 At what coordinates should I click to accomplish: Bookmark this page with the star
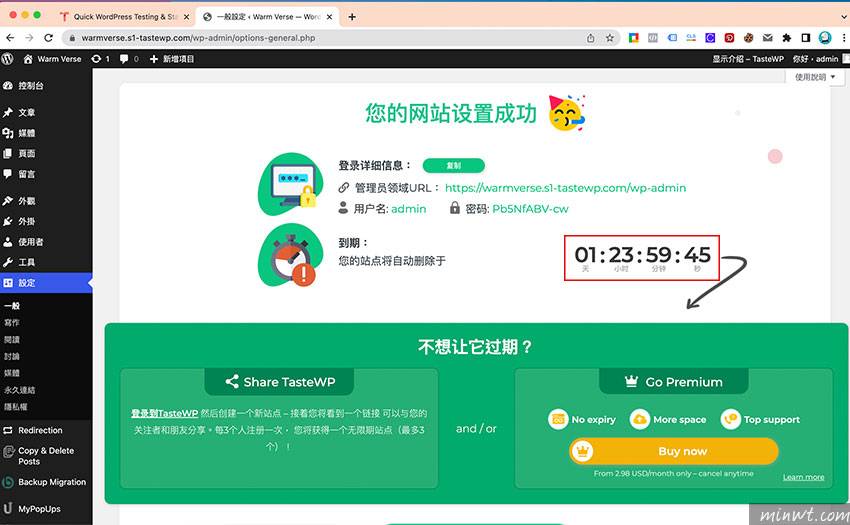tap(610, 38)
